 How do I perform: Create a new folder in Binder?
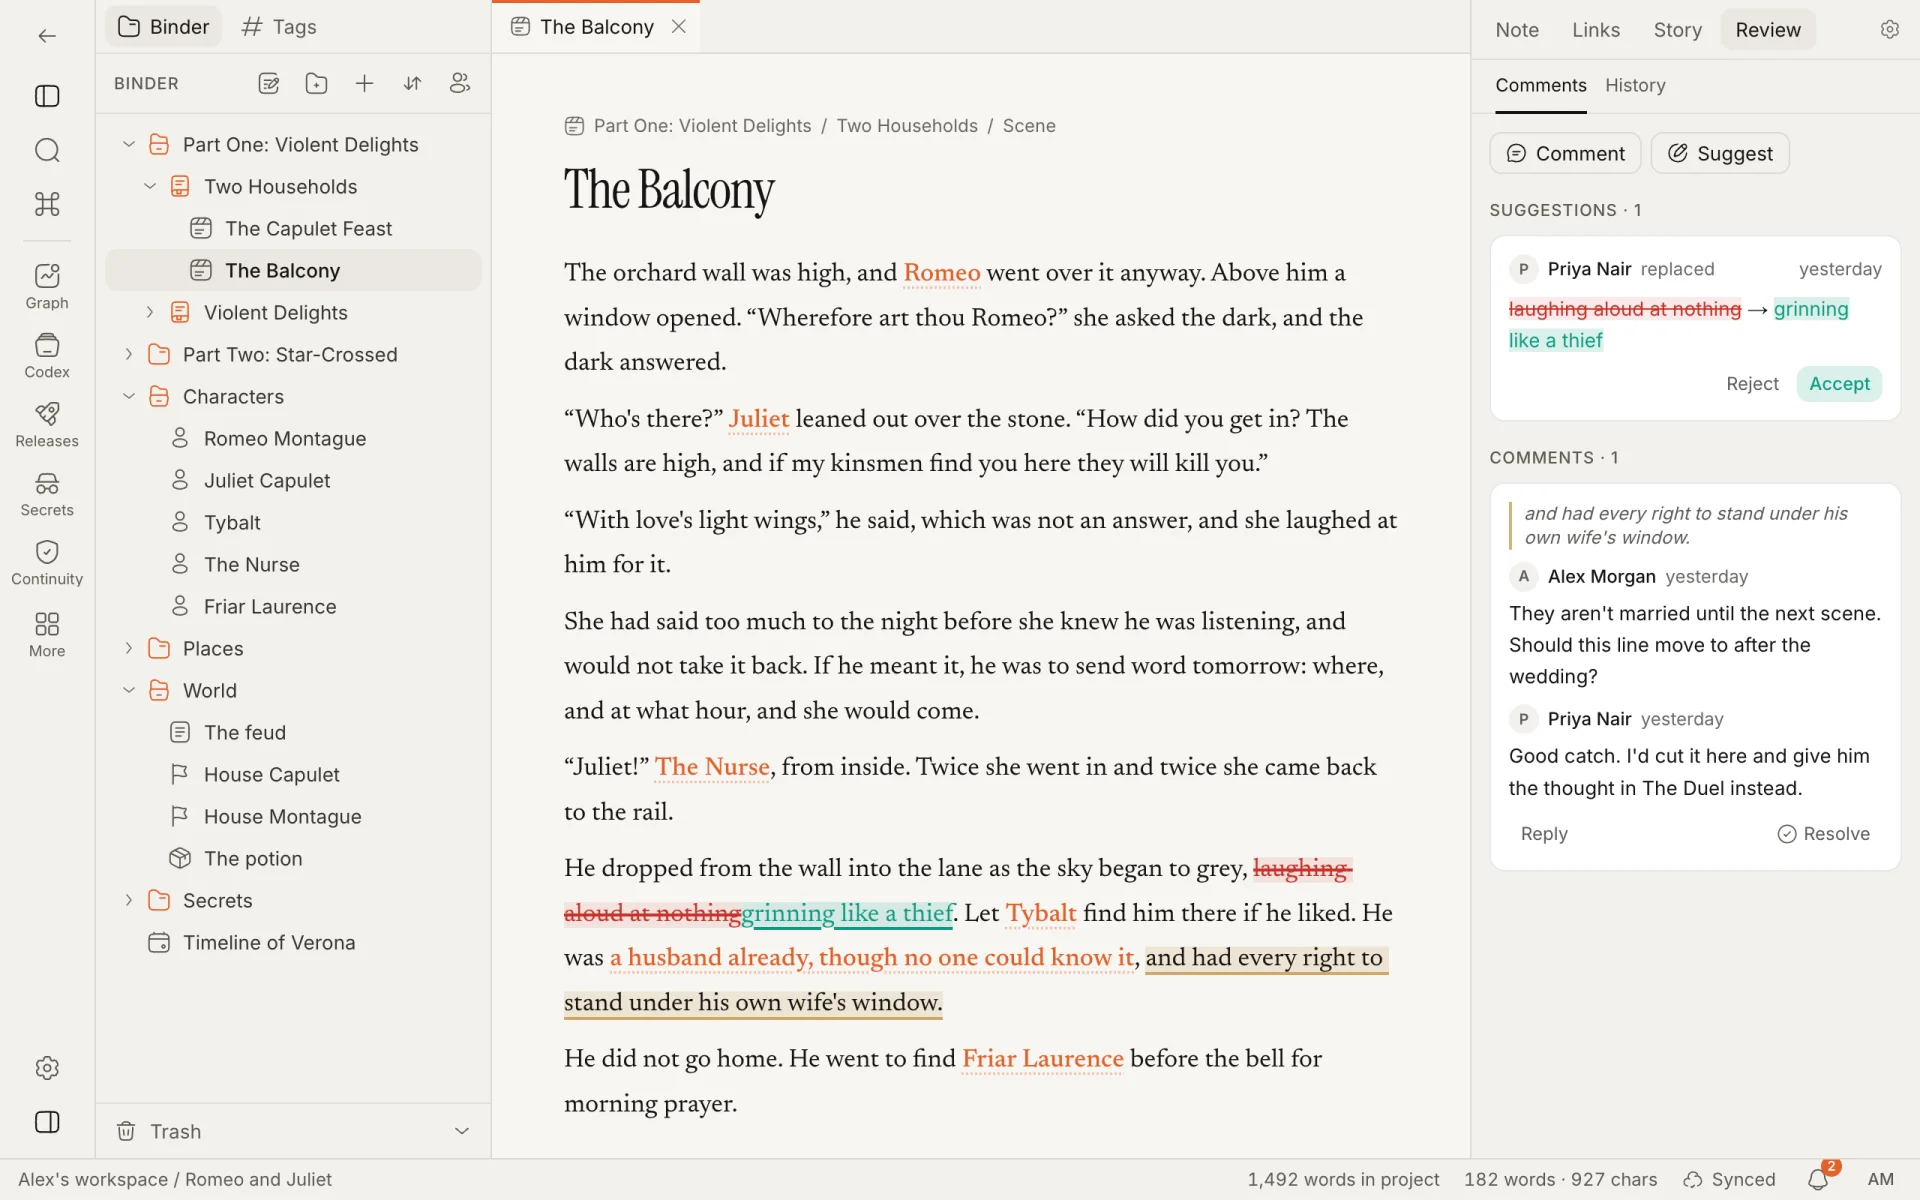tap(317, 83)
